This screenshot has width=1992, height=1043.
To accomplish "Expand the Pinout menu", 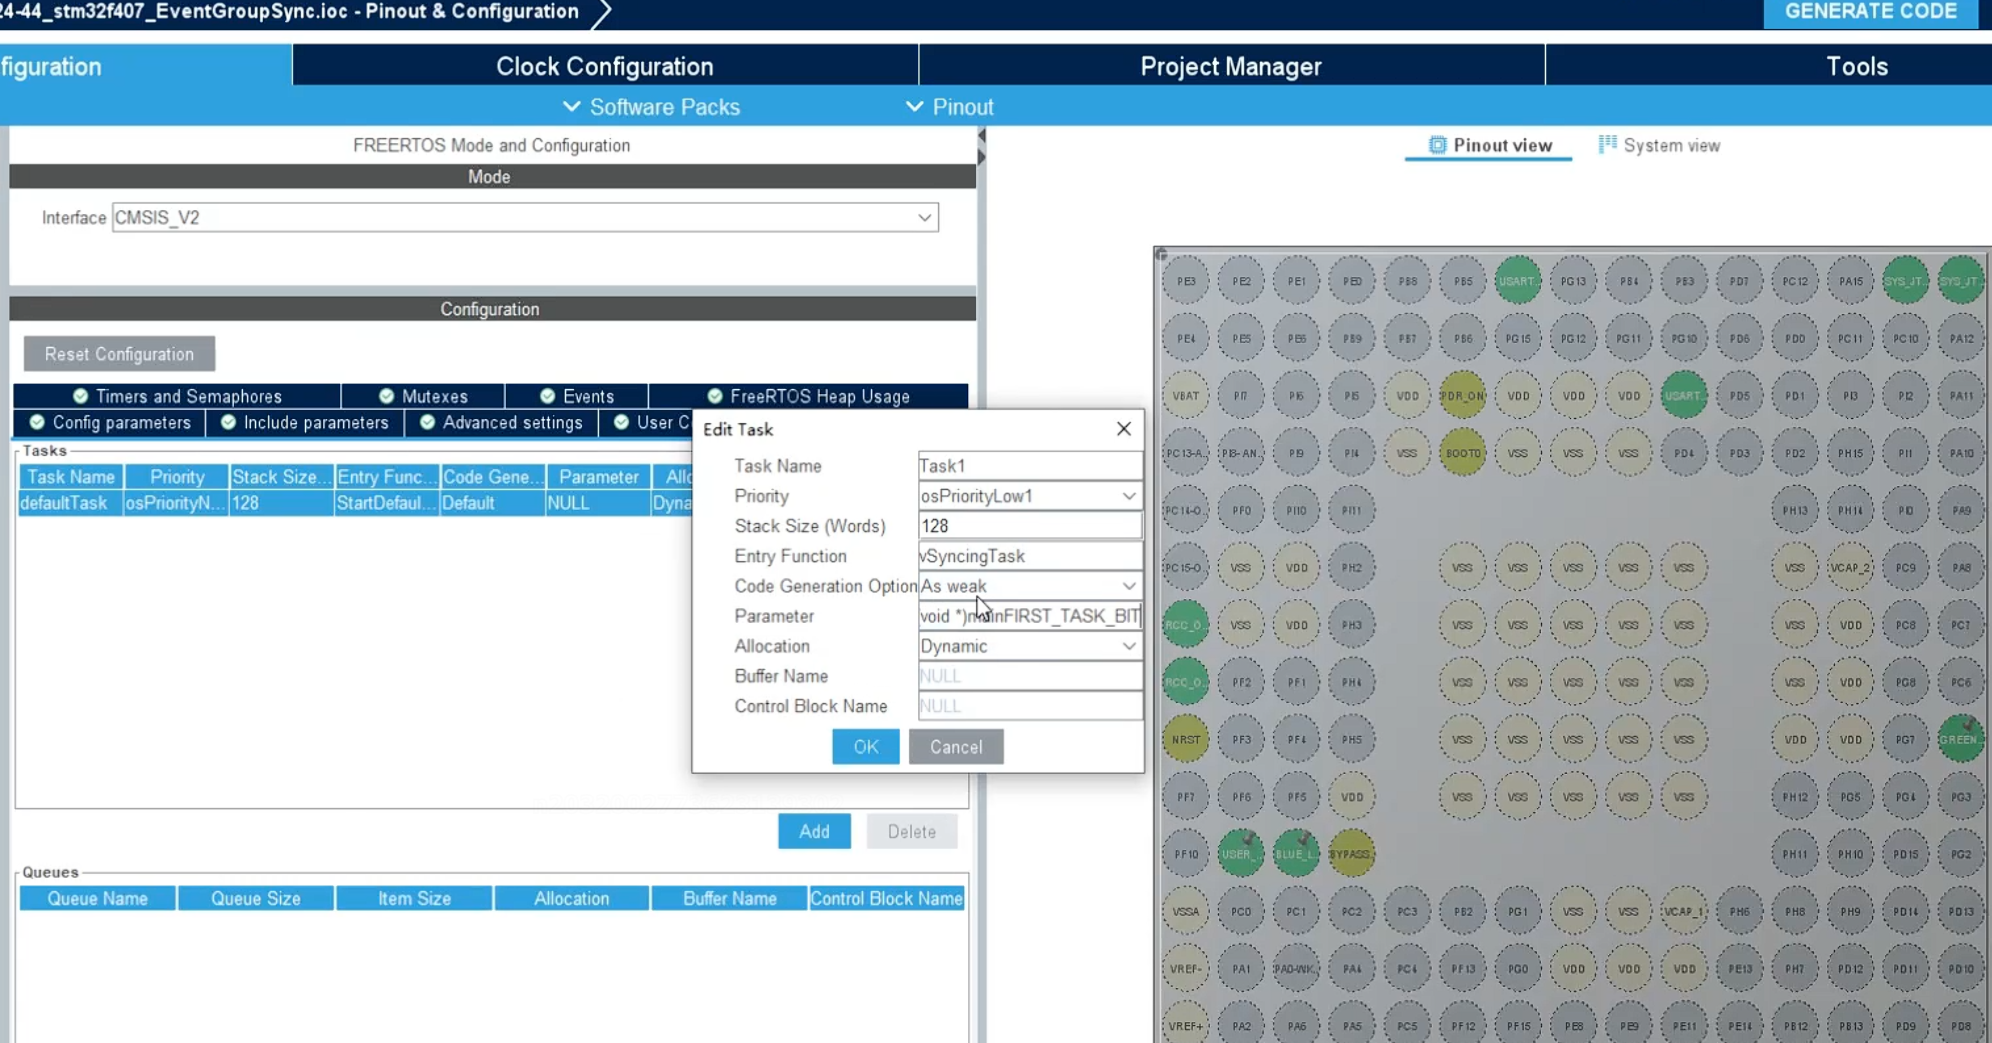I will click(x=949, y=107).
